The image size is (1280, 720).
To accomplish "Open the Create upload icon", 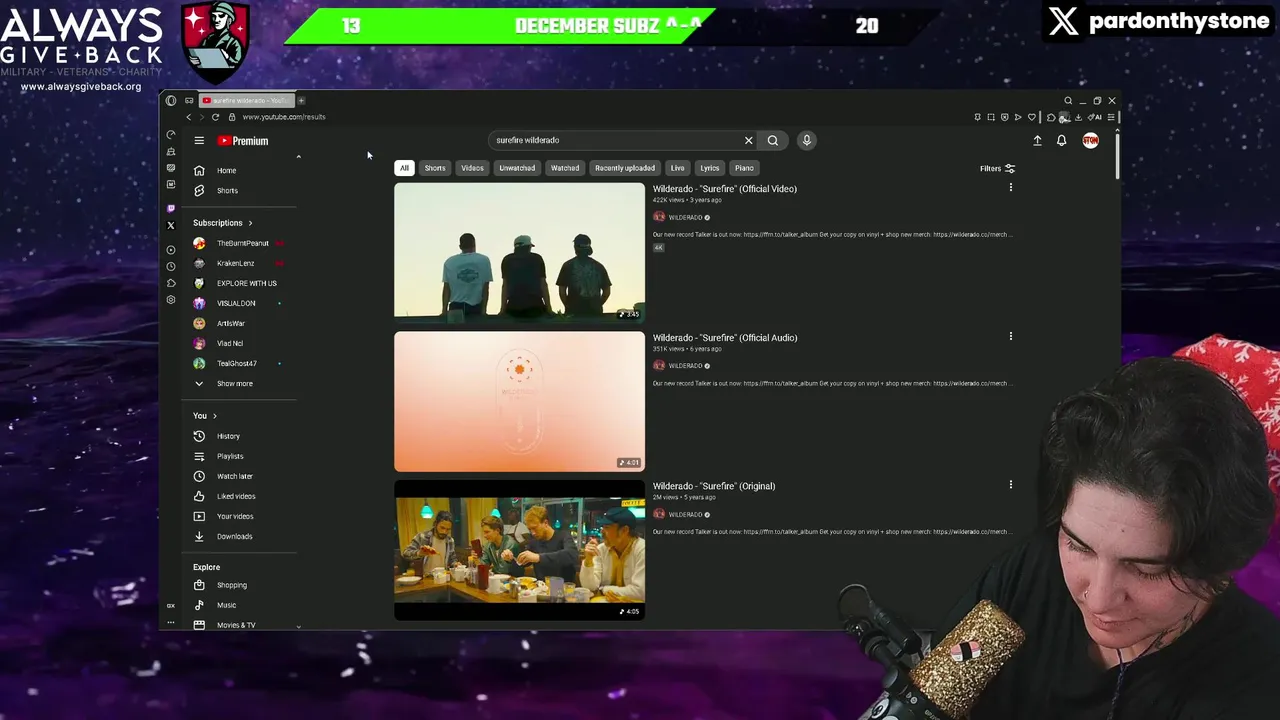I will pos(1037,141).
